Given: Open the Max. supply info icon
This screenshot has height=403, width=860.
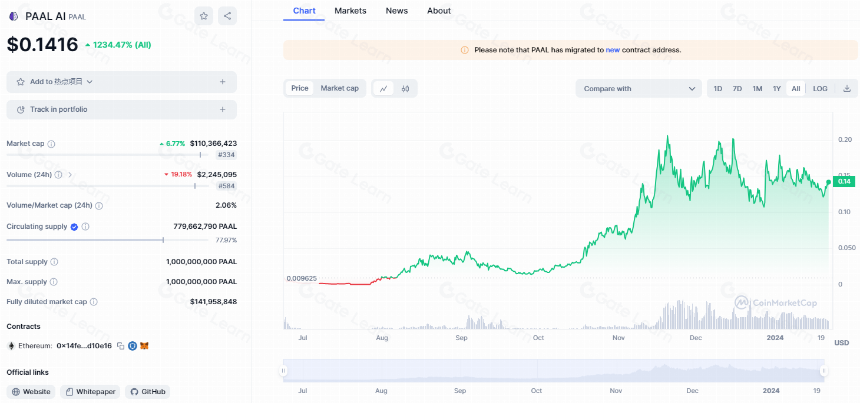Looking at the screenshot, I should tap(53, 282).
